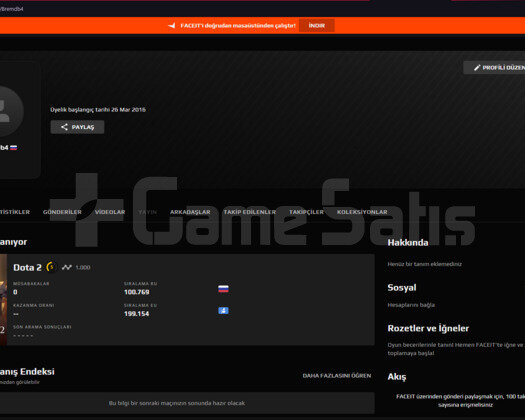Click the flag next to the username

point(13,148)
